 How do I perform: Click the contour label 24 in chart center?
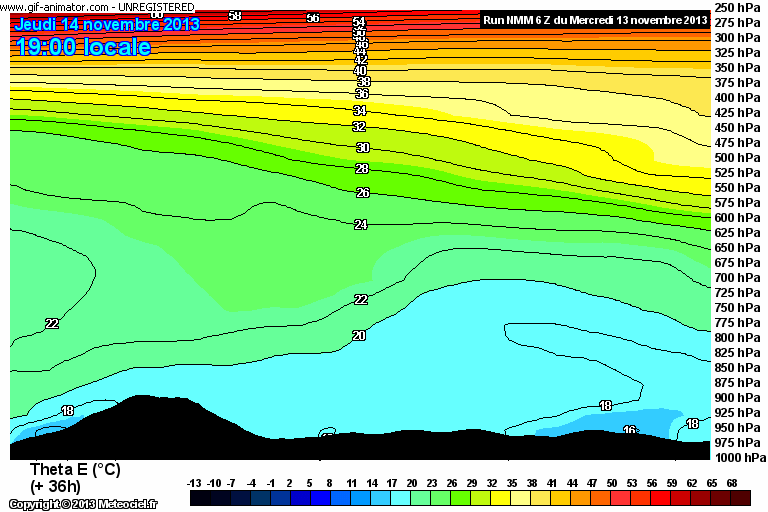tap(361, 225)
